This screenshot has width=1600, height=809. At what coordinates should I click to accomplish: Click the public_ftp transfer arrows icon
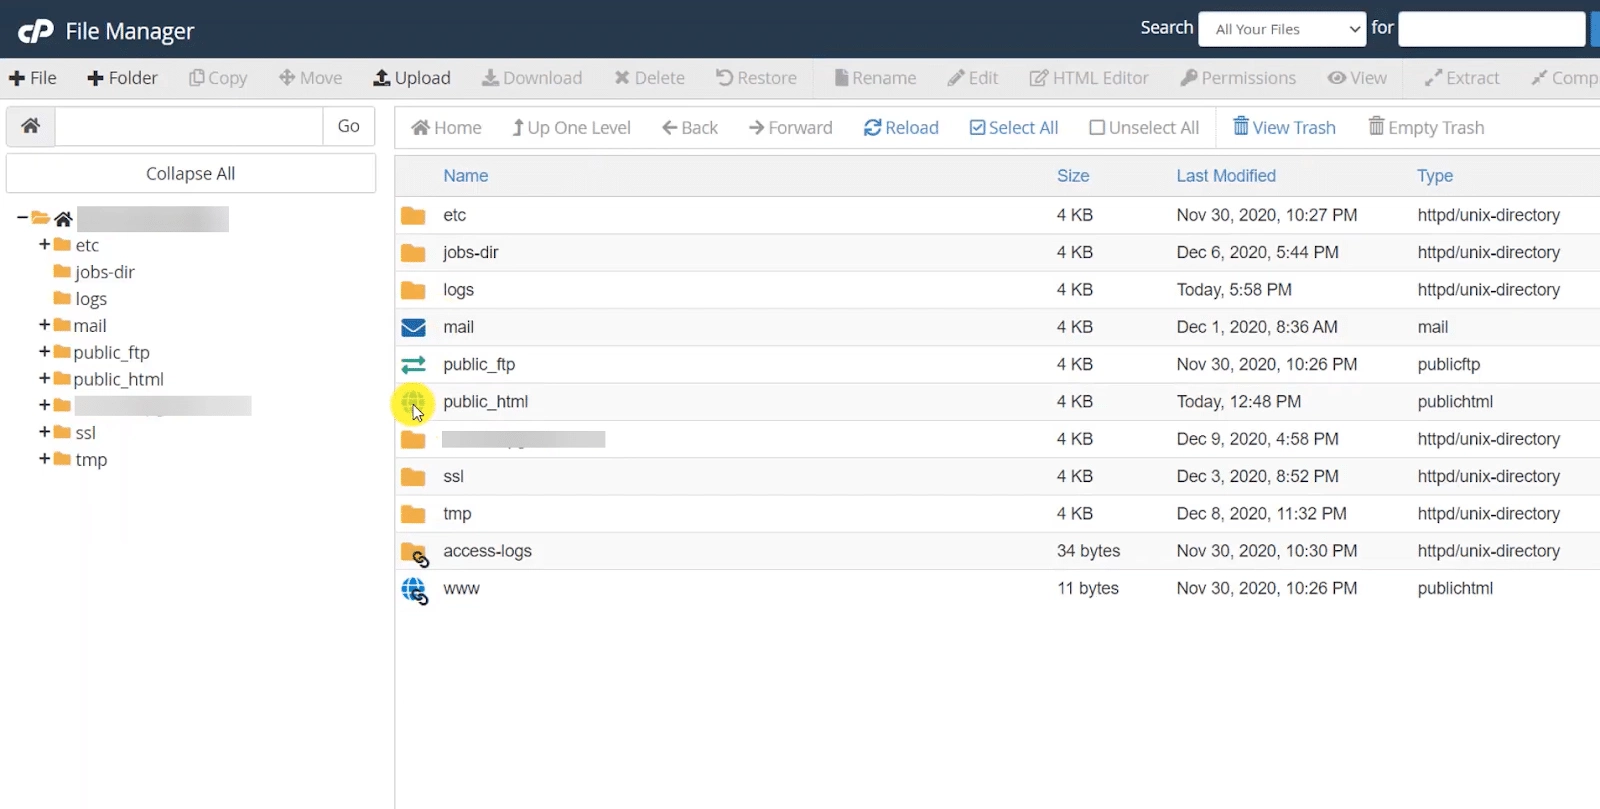(413, 364)
